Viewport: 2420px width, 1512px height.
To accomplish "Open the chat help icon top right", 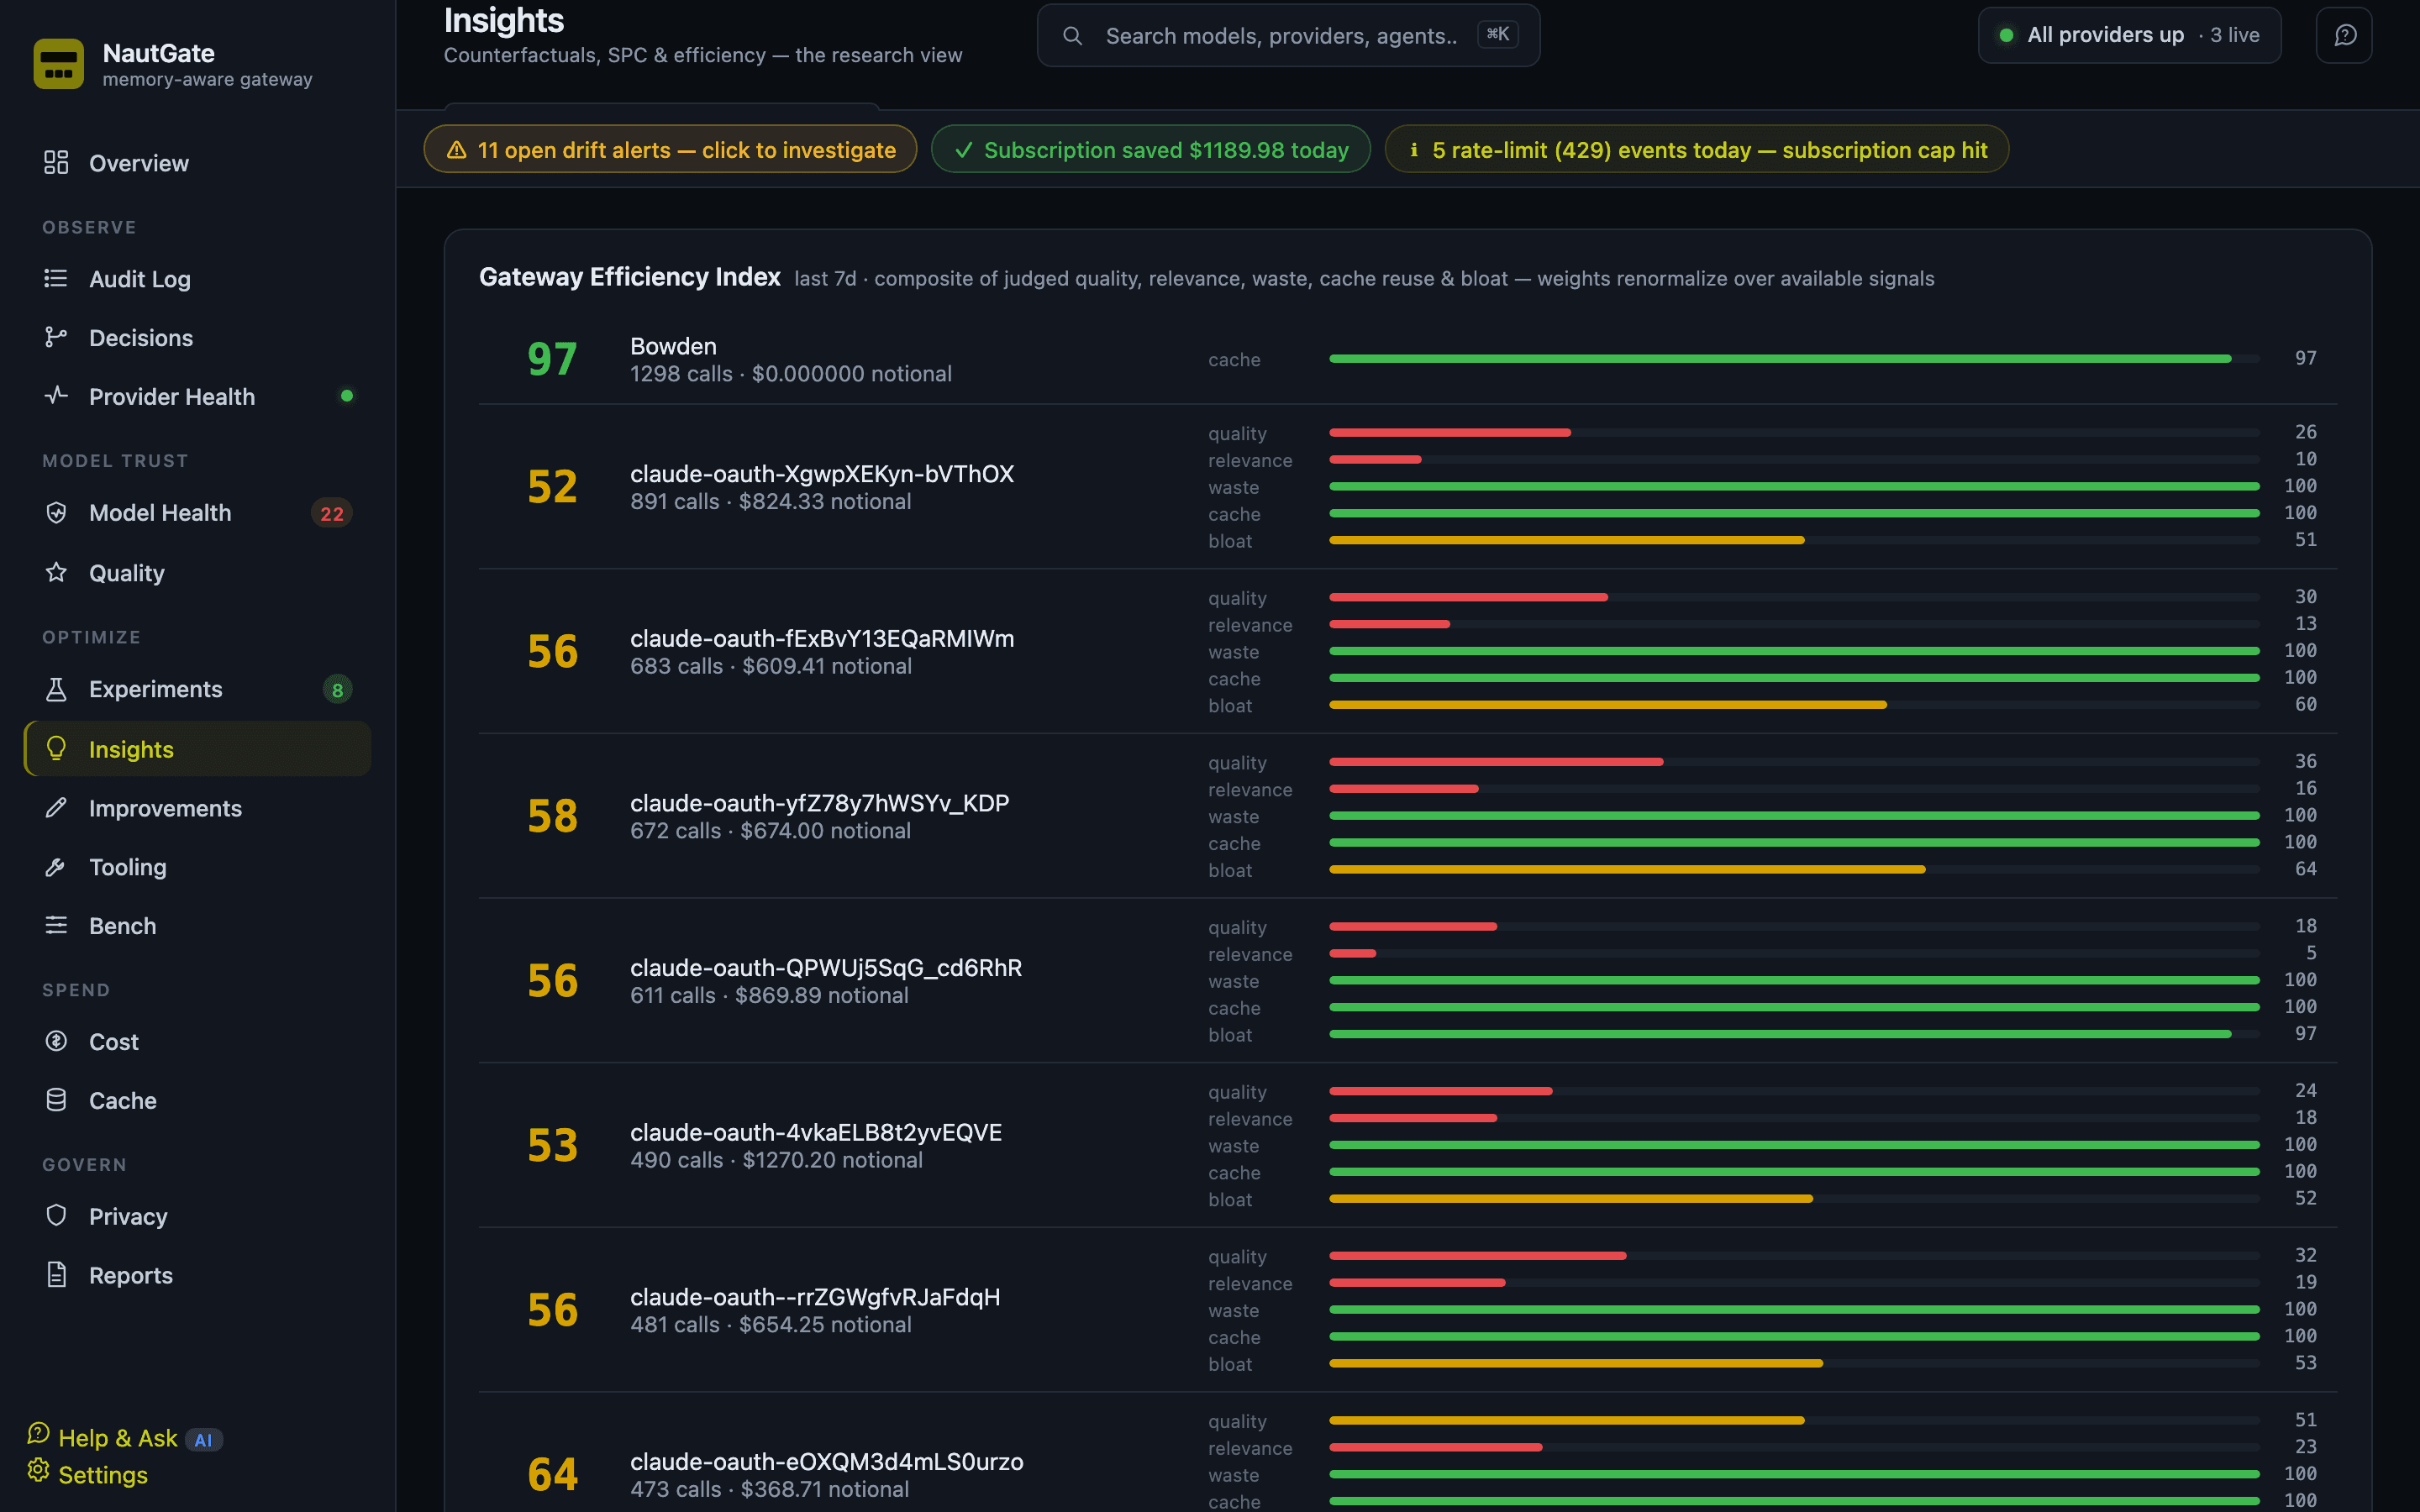I will [2344, 35].
